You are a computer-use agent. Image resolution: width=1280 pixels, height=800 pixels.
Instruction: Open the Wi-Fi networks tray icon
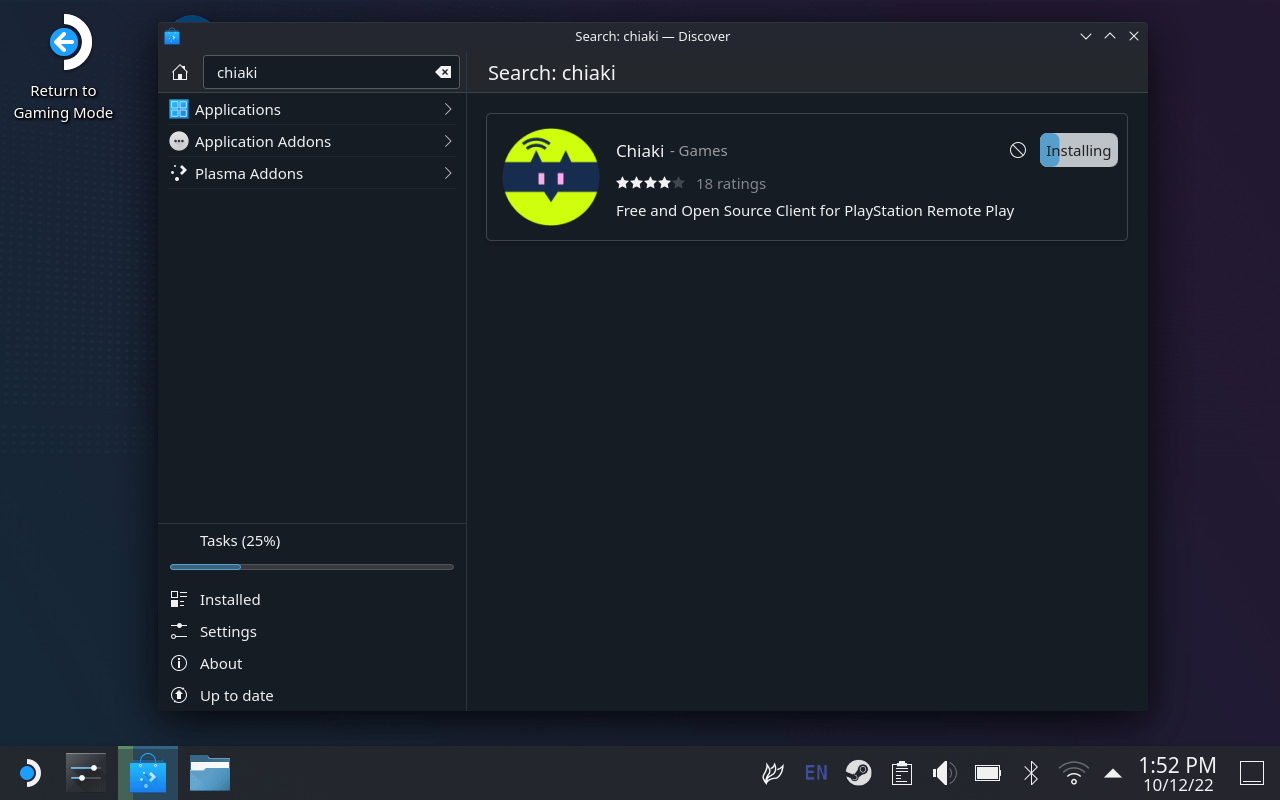coord(1074,773)
